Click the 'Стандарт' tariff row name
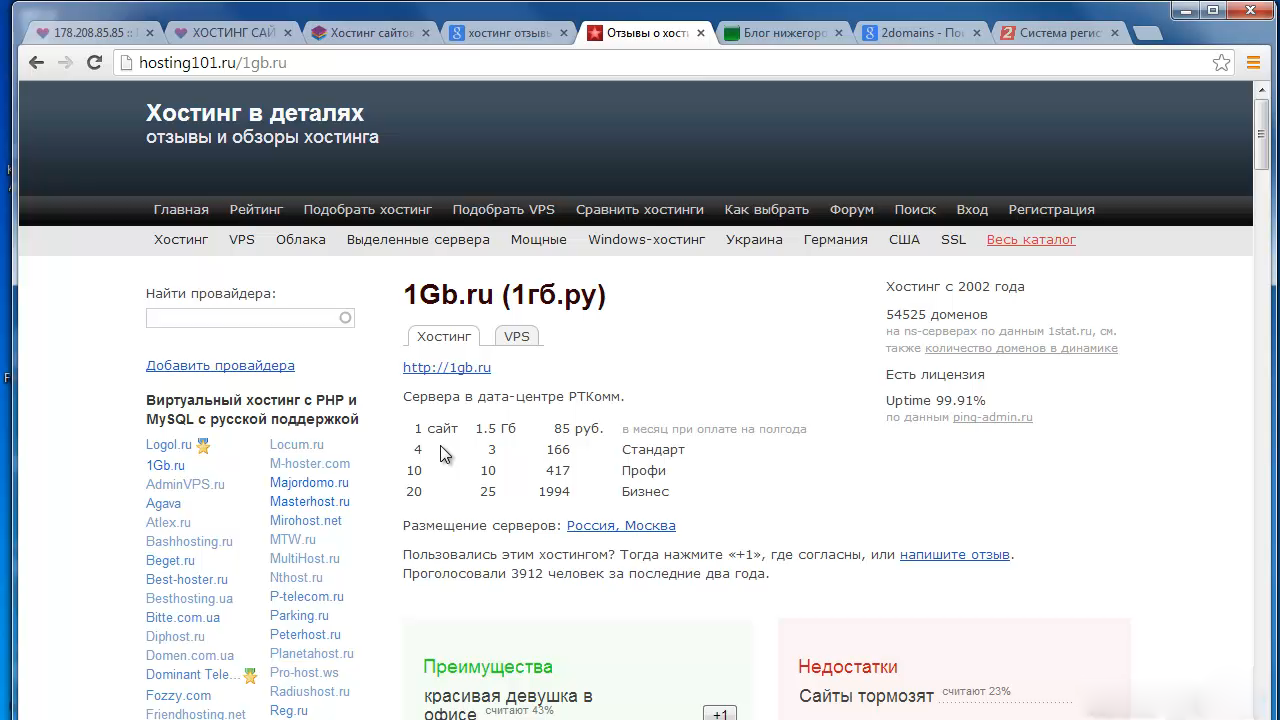This screenshot has width=1280, height=720. pos(653,450)
